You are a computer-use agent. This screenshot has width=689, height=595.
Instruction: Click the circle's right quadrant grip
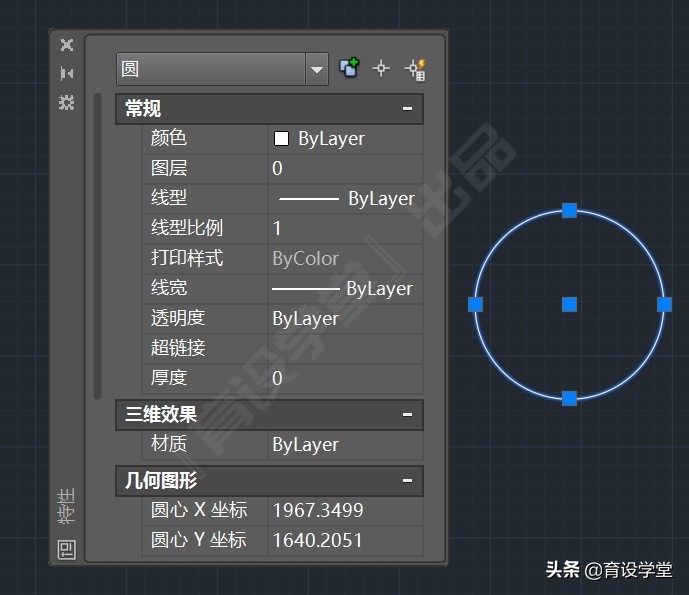point(664,305)
